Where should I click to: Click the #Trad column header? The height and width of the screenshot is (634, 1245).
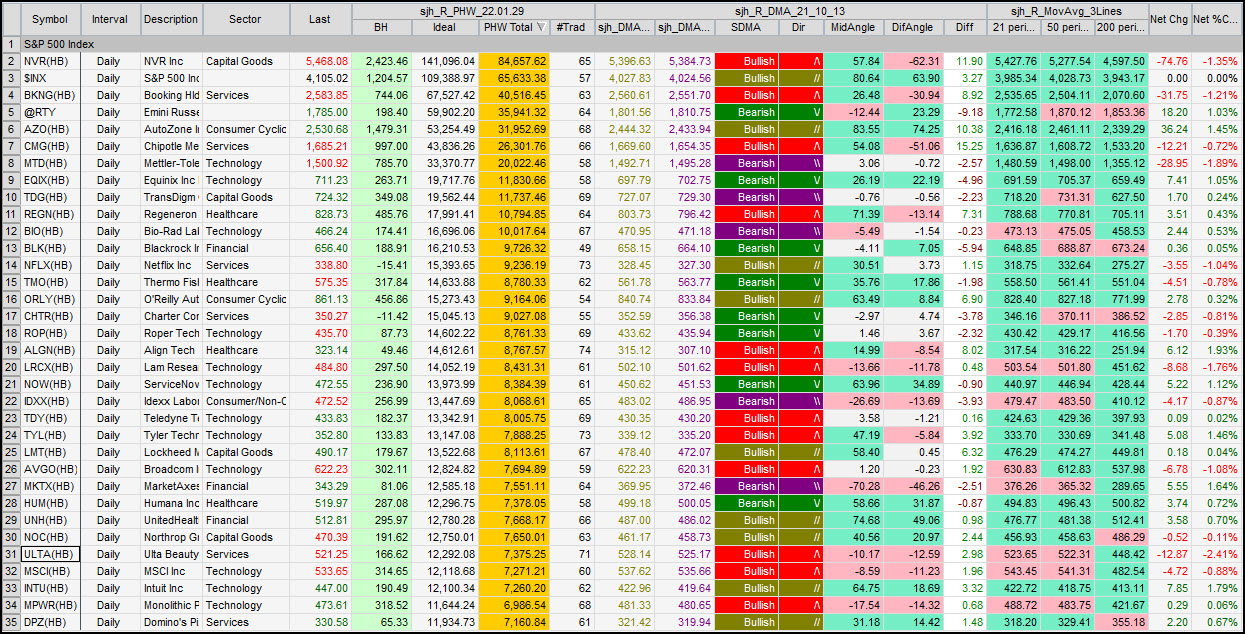click(x=571, y=27)
